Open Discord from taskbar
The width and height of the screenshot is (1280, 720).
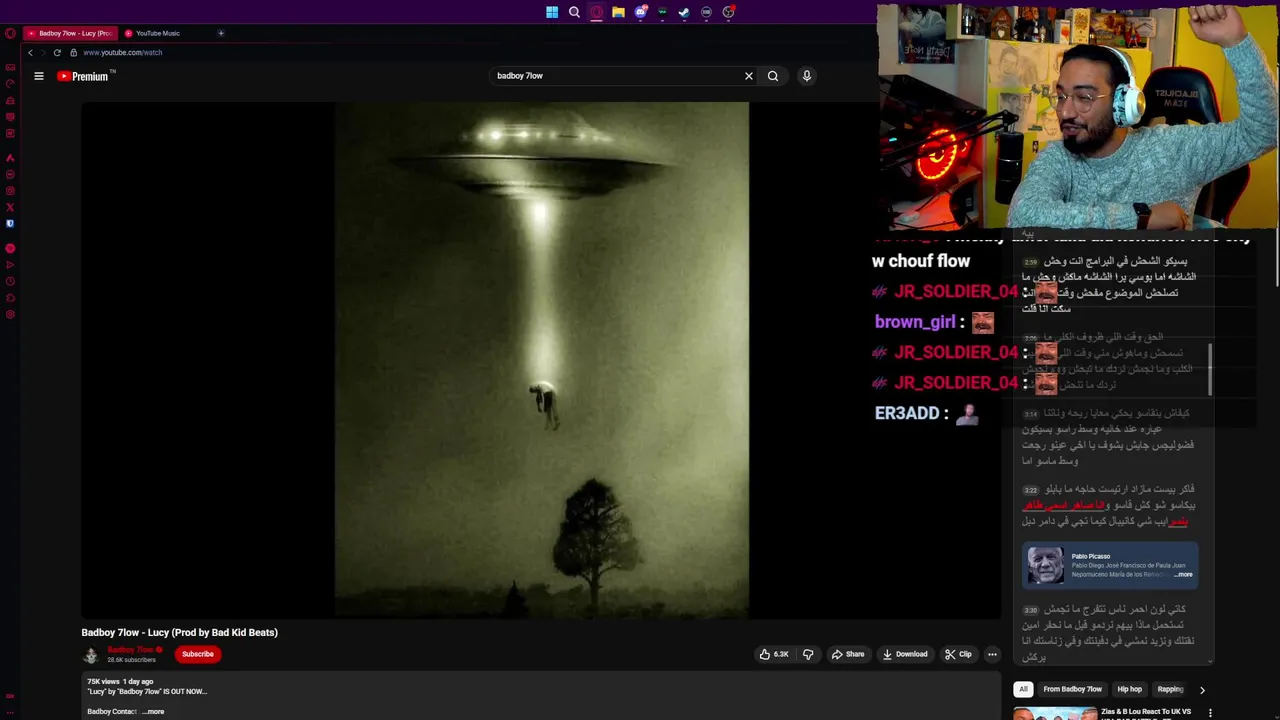tap(640, 12)
